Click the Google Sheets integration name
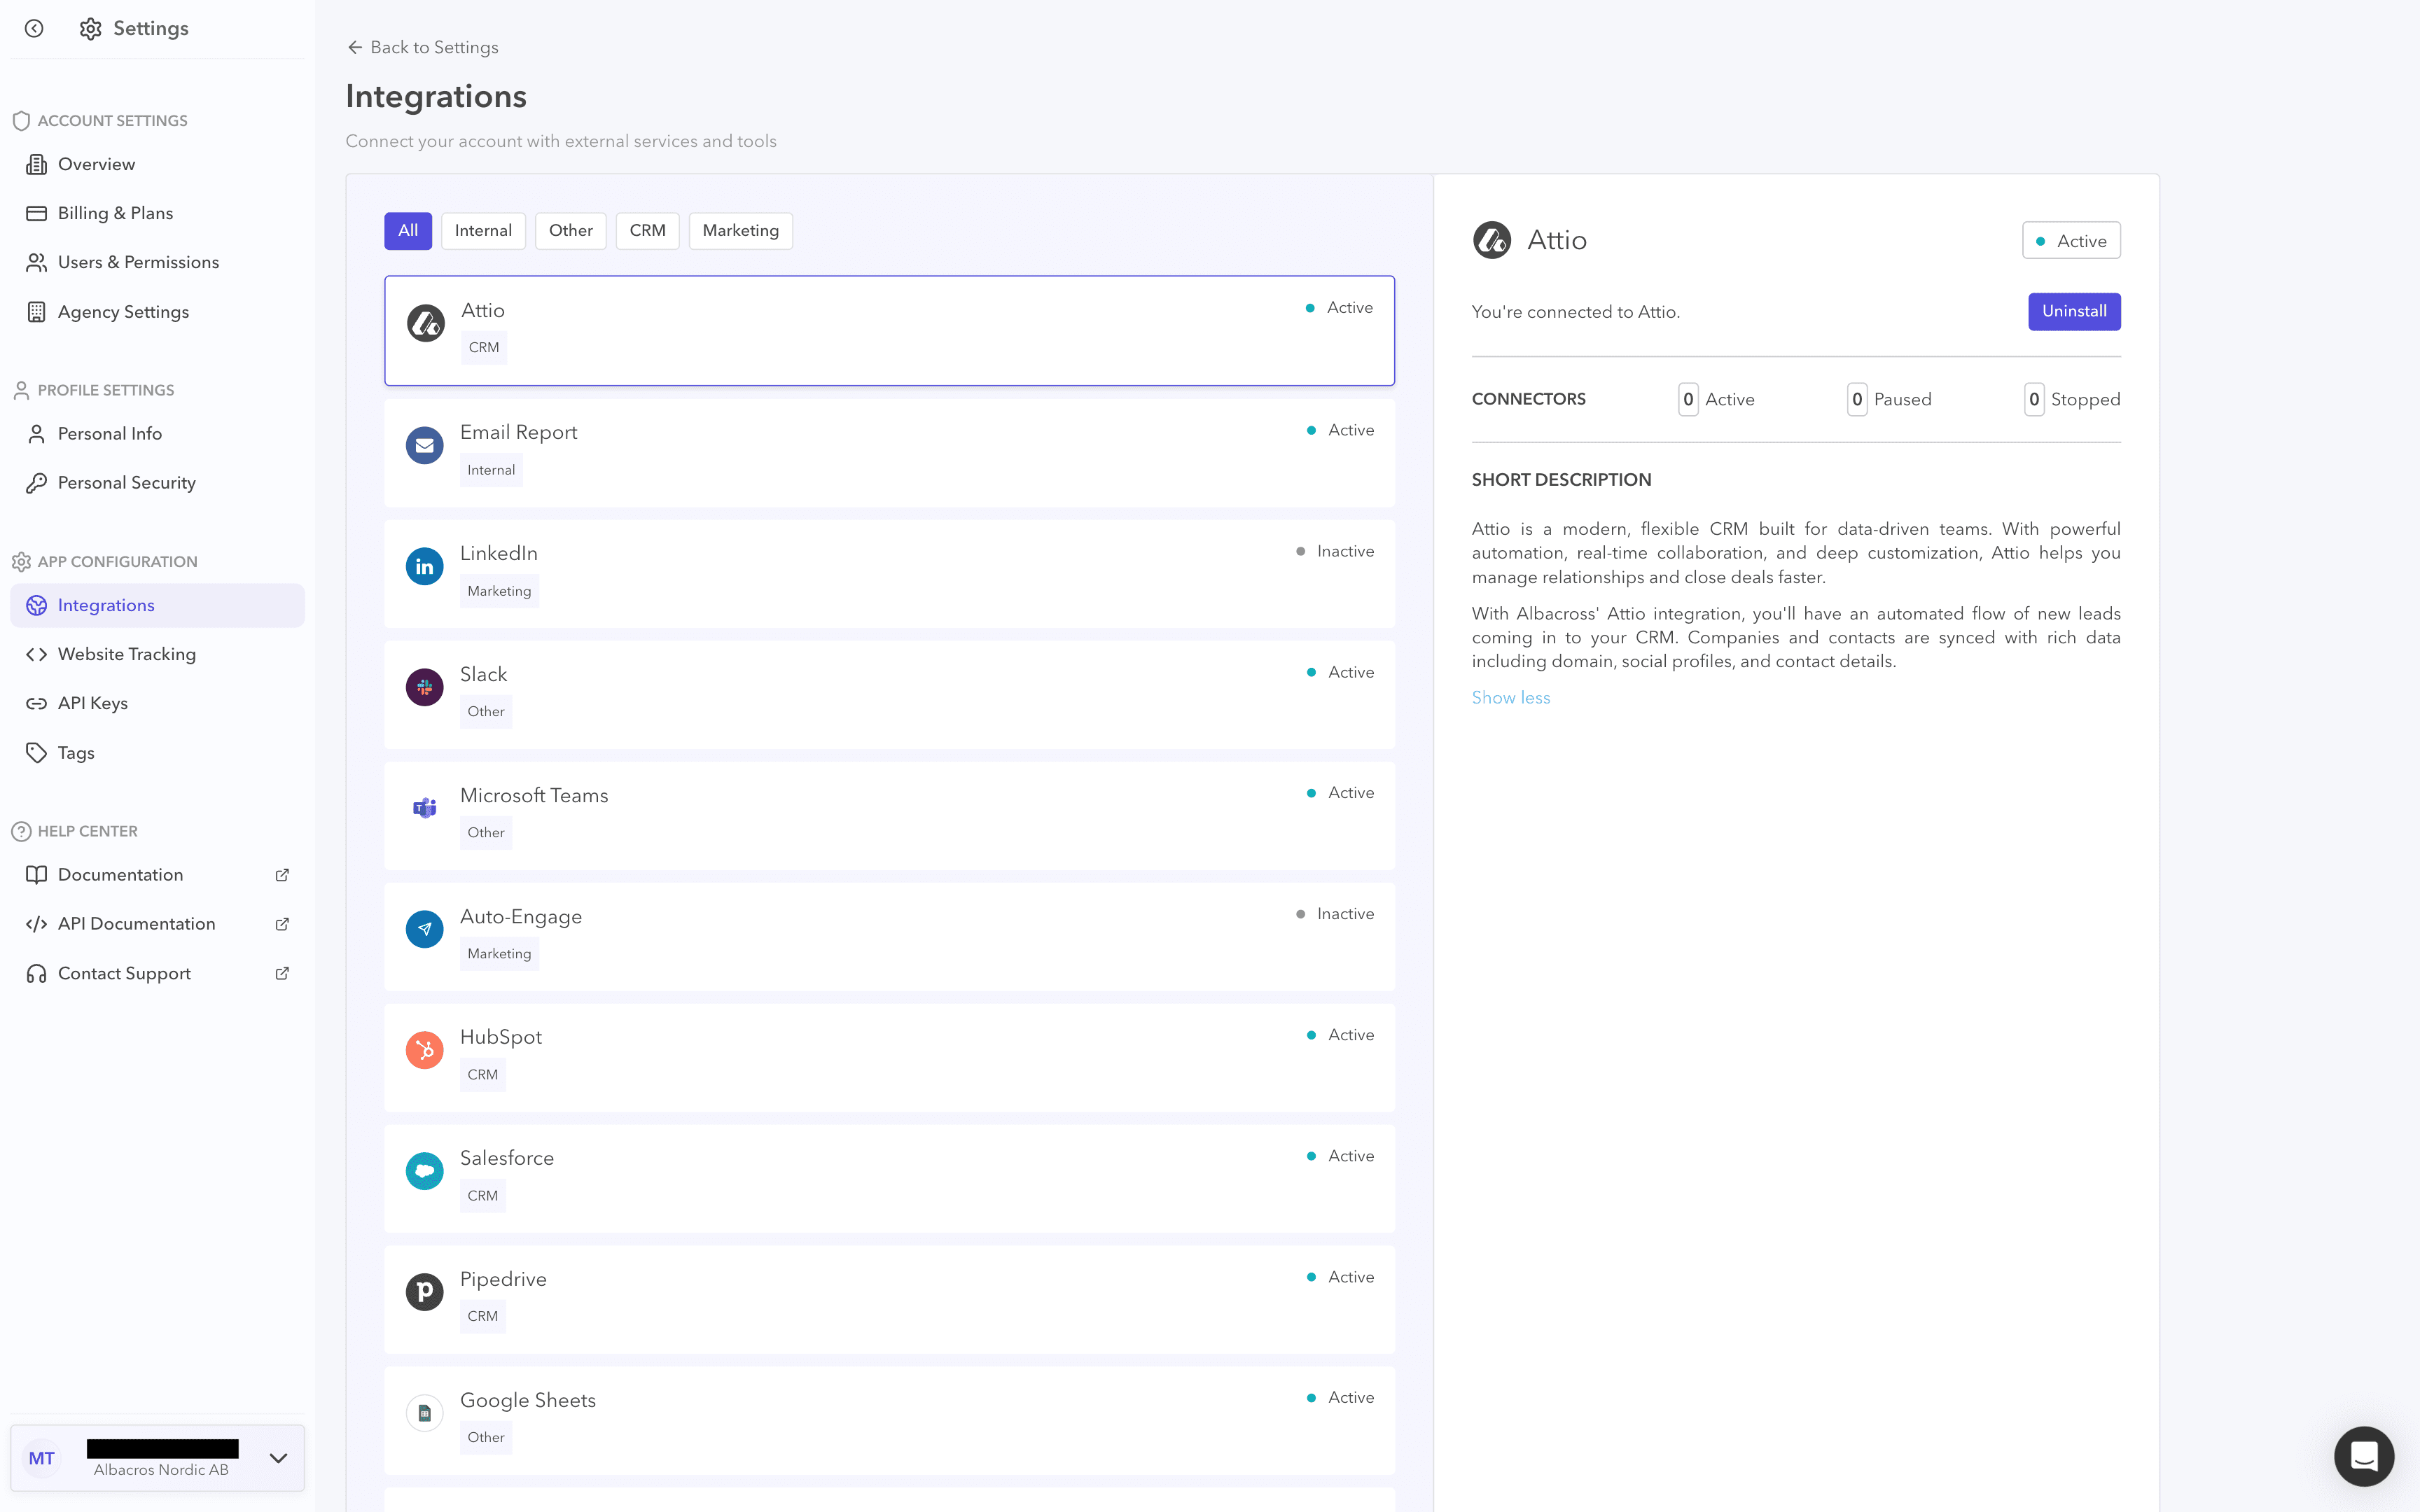 pyautogui.click(x=528, y=1401)
